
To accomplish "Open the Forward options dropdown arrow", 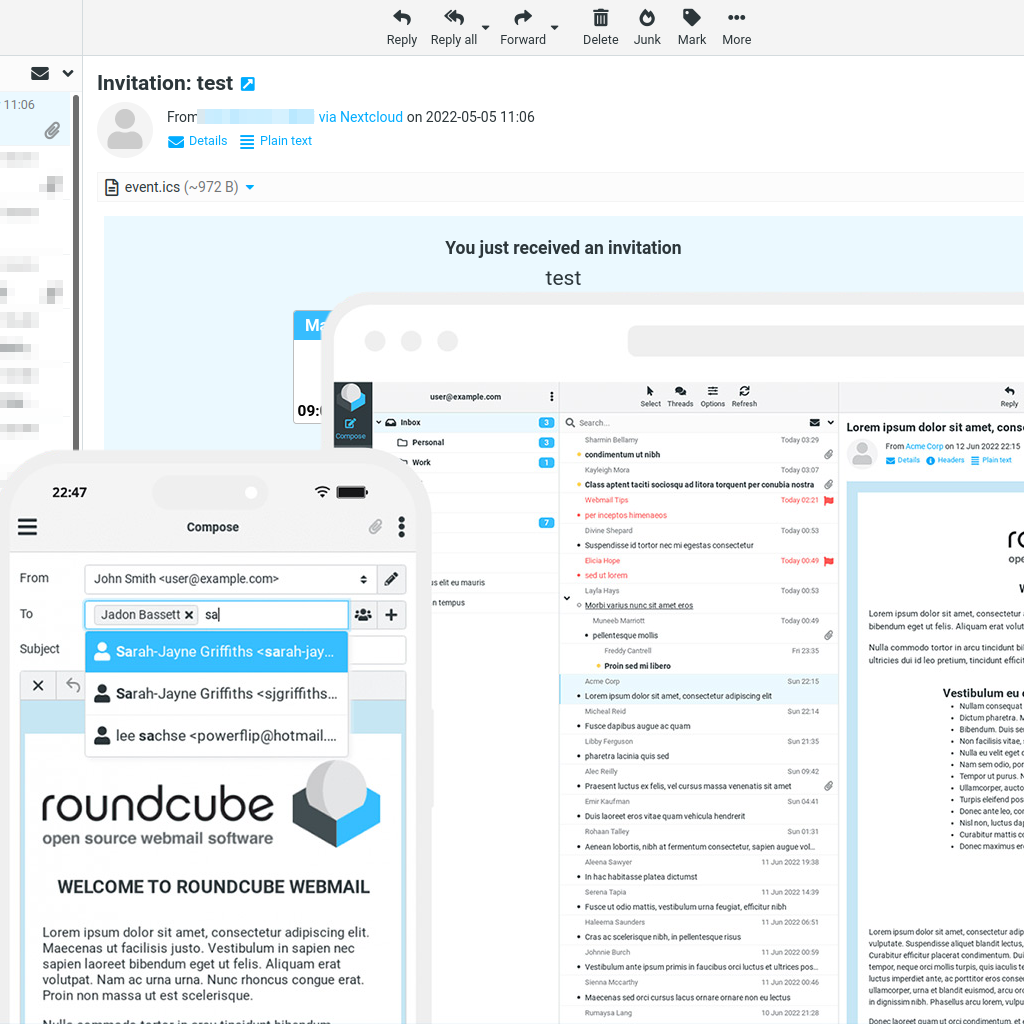I will [x=554, y=28].
